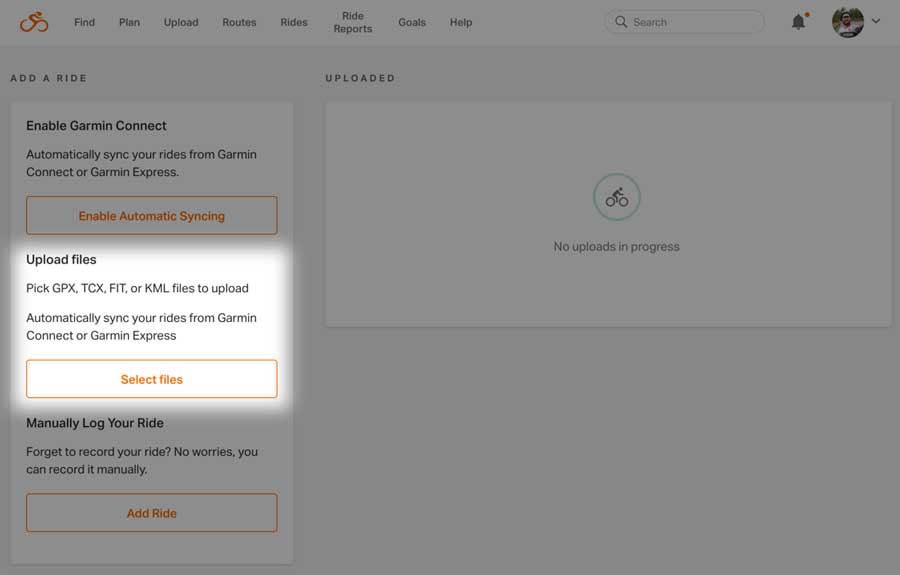Click the search magnifier icon
Viewport: 900px width, 575px height.
[620, 22]
